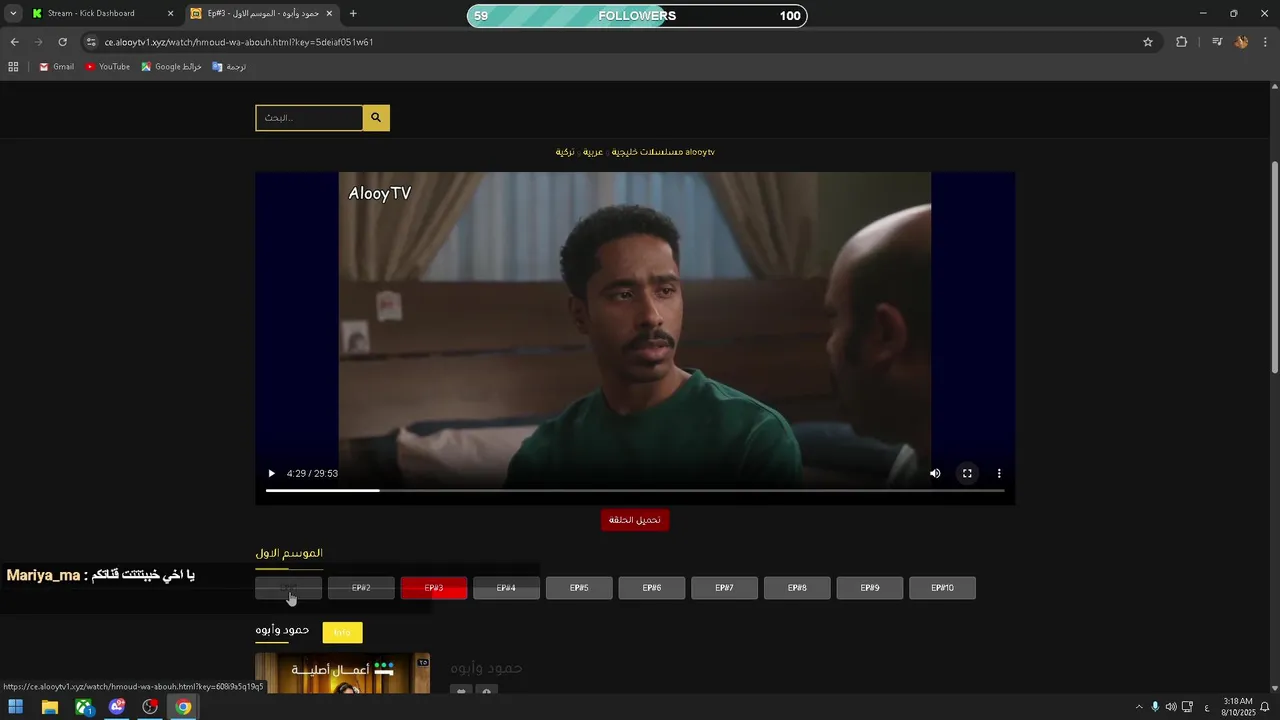Enter fullscreen video mode

967,474
